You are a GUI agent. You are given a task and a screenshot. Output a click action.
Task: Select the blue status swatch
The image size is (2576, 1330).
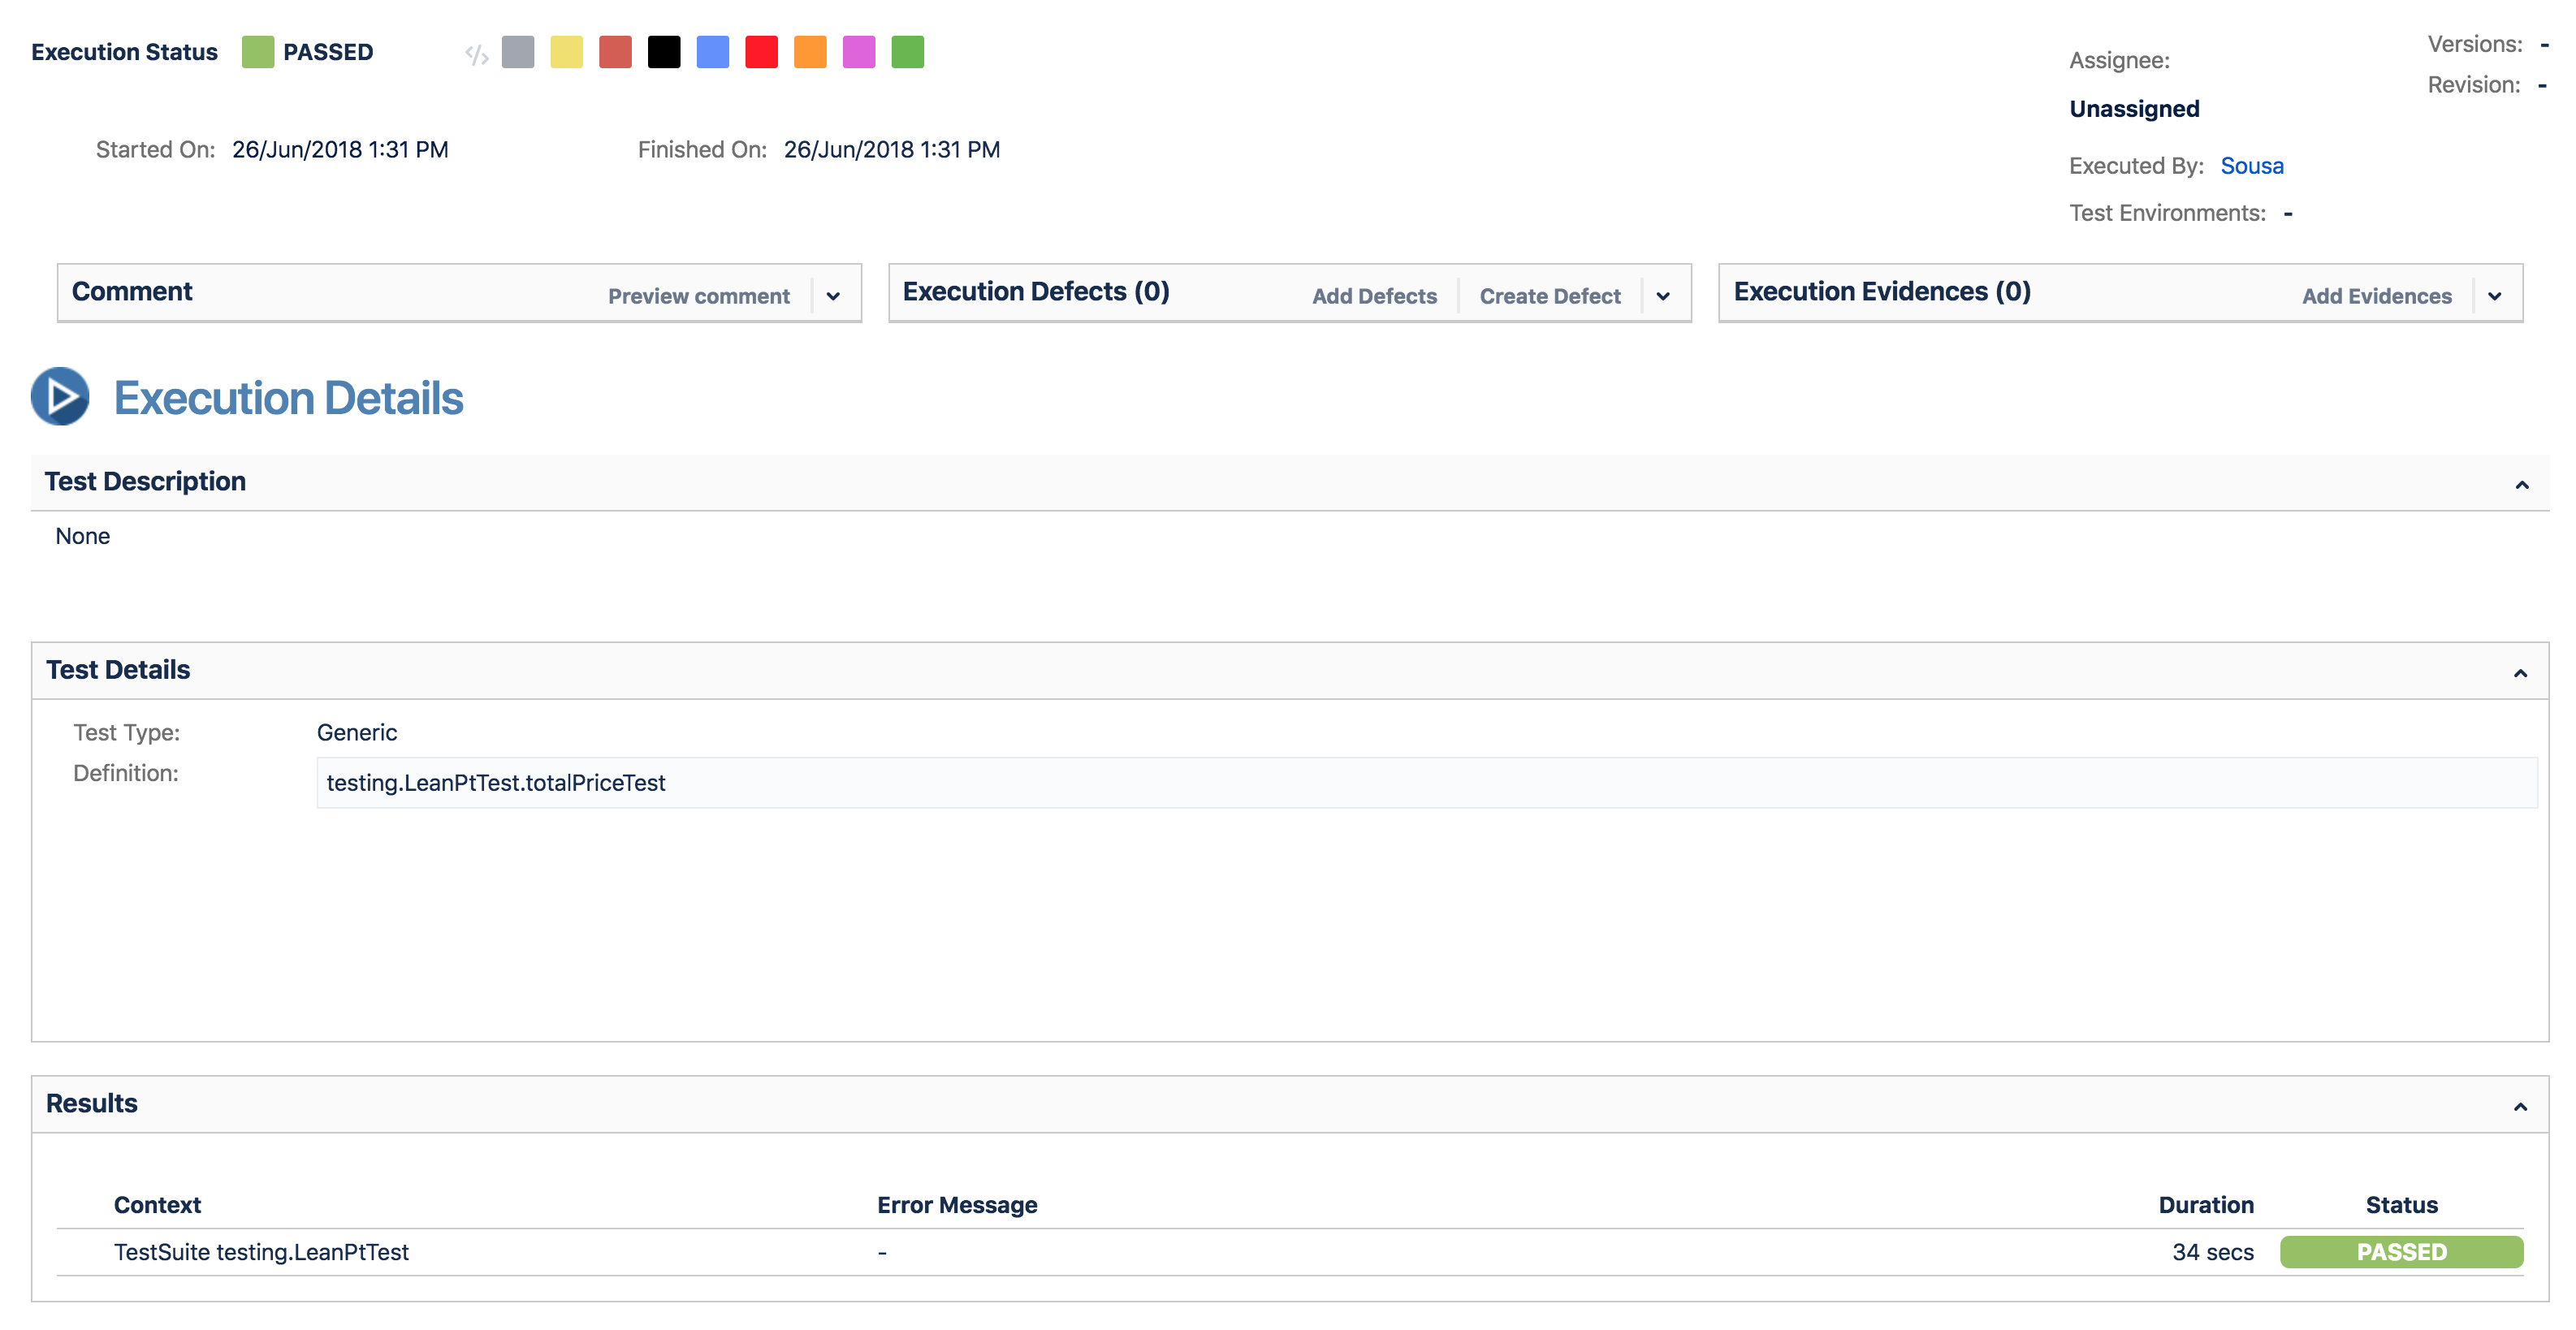tap(713, 52)
